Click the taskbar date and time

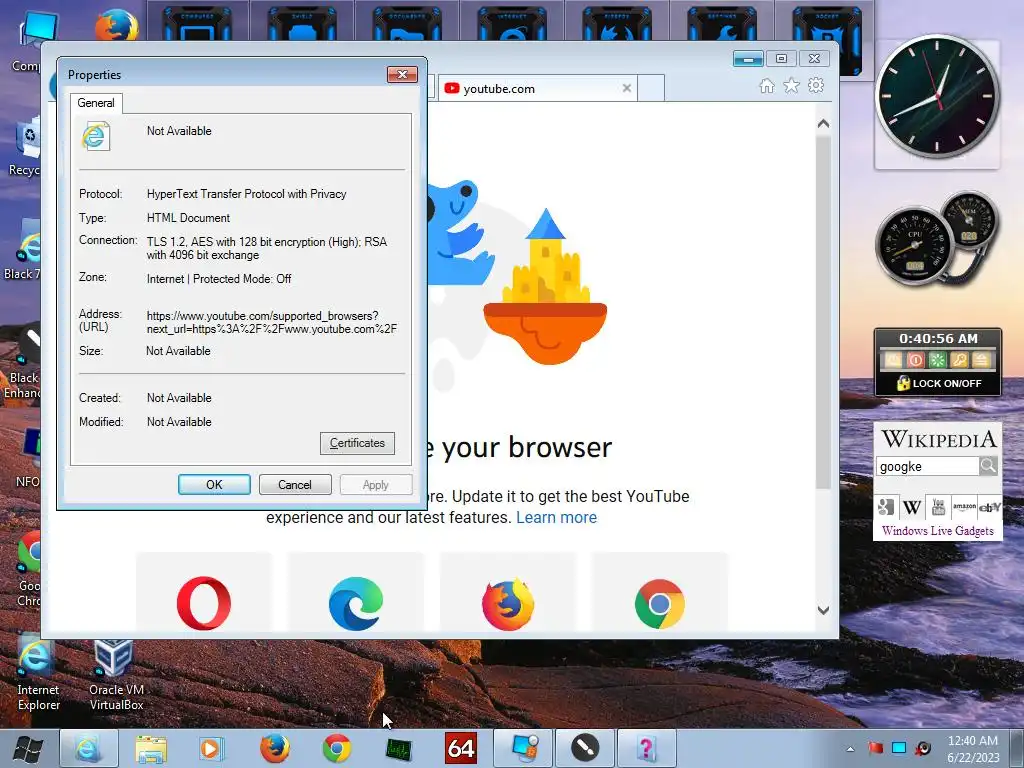(x=973, y=748)
